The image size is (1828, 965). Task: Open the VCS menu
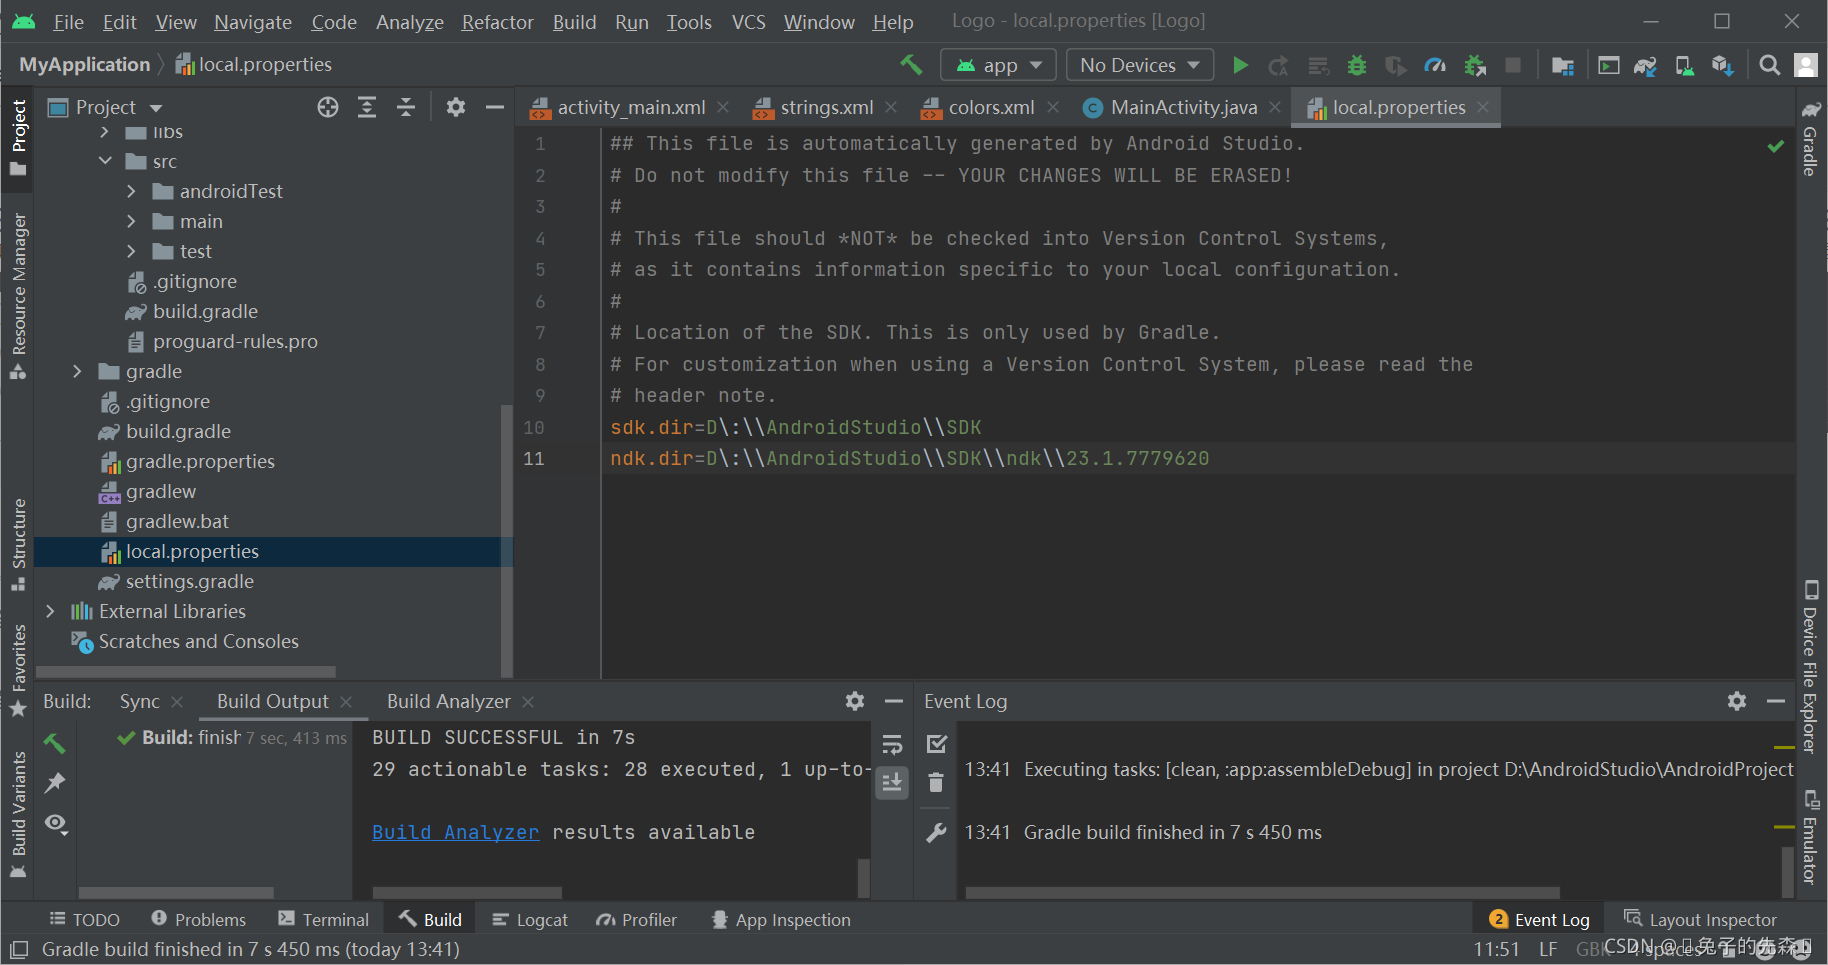click(x=749, y=21)
